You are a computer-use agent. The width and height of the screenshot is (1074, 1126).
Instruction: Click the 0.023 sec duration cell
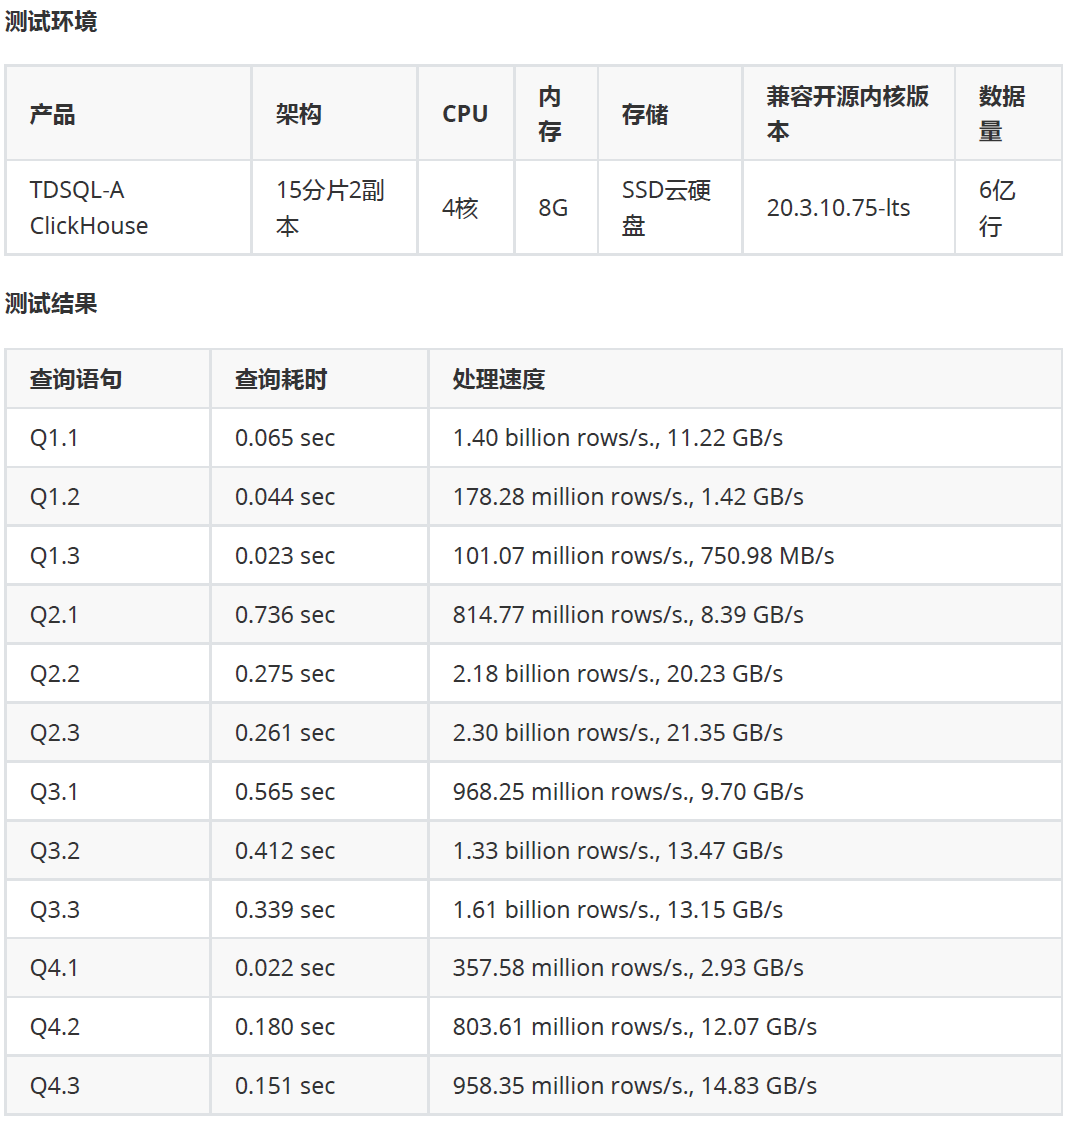pos(319,556)
